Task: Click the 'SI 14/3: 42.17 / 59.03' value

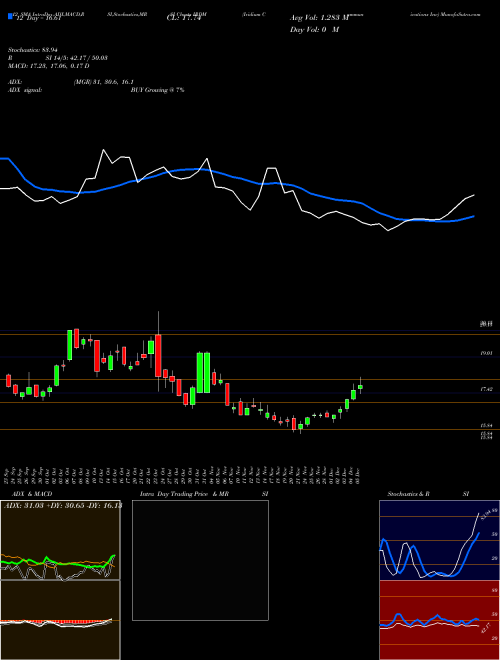Action: pyautogui.click(x=77, y=58)
